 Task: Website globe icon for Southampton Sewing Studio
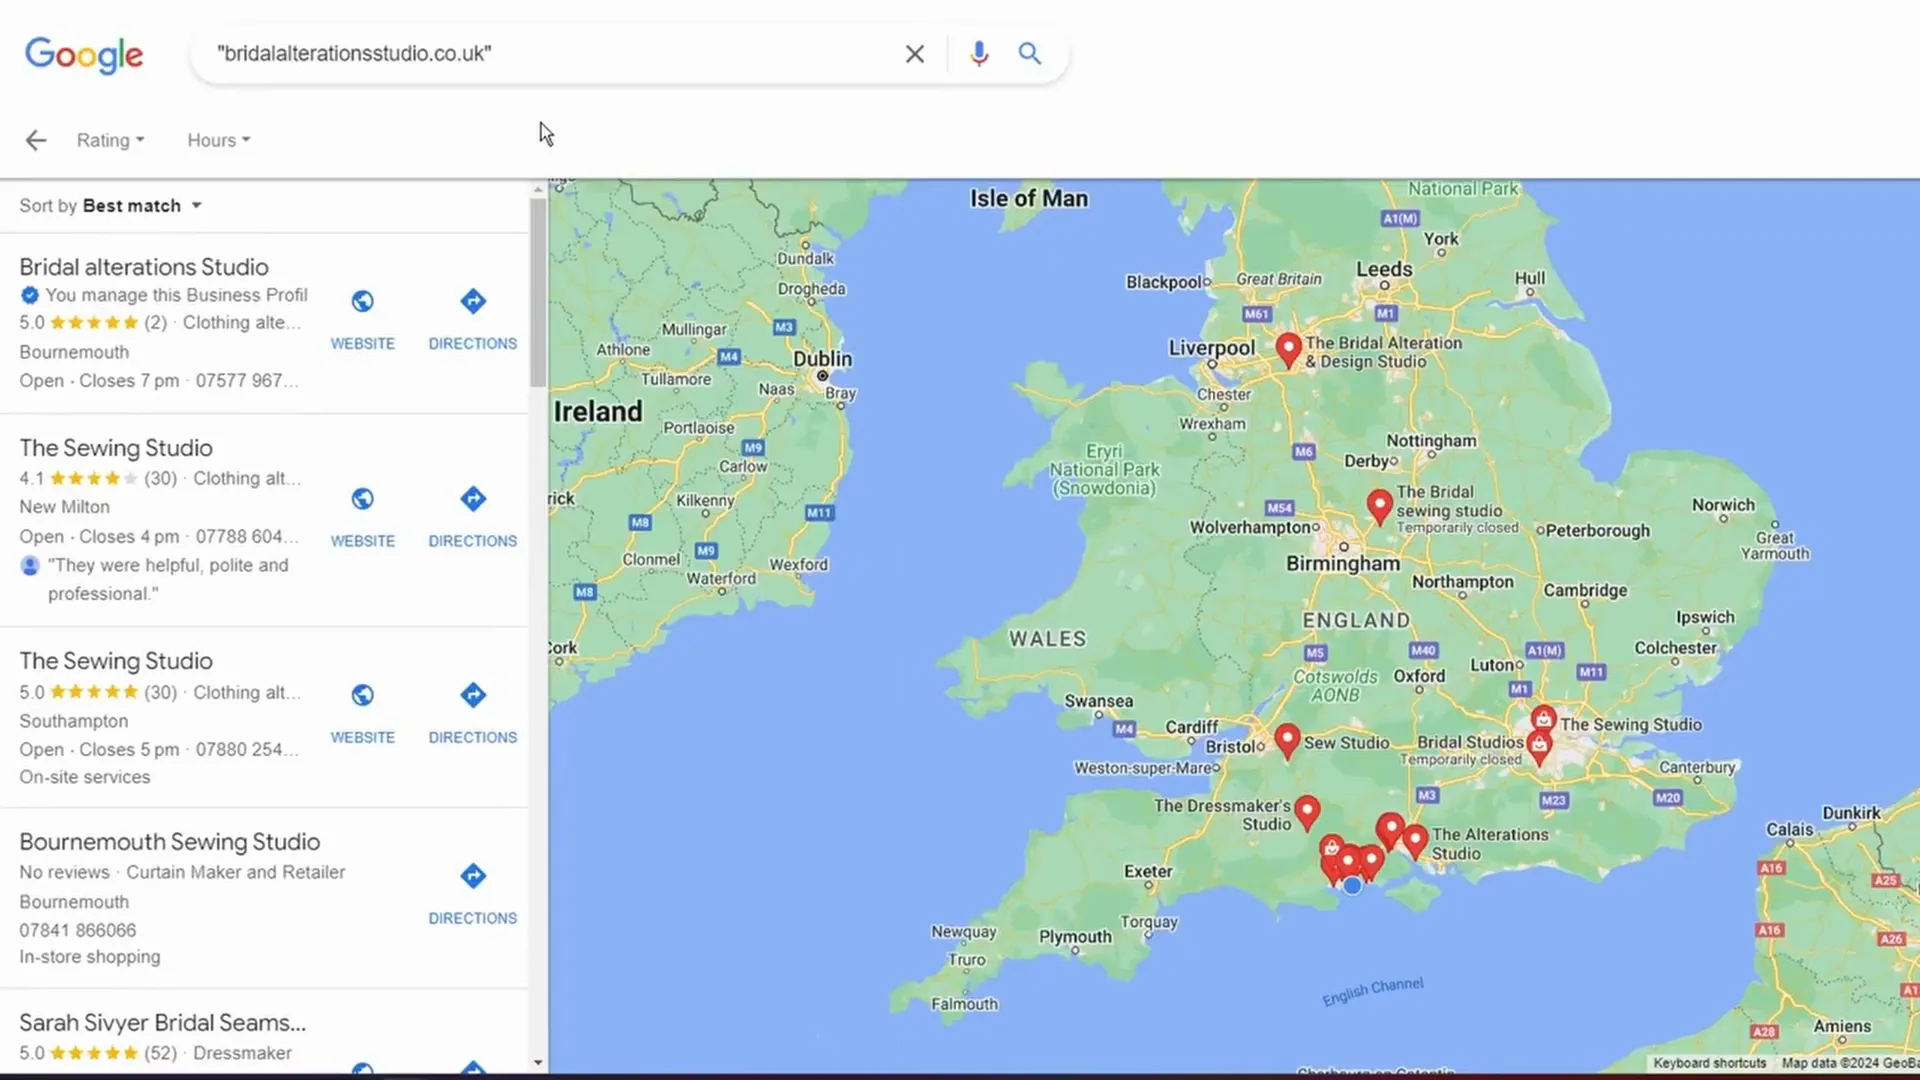[363, 695]
